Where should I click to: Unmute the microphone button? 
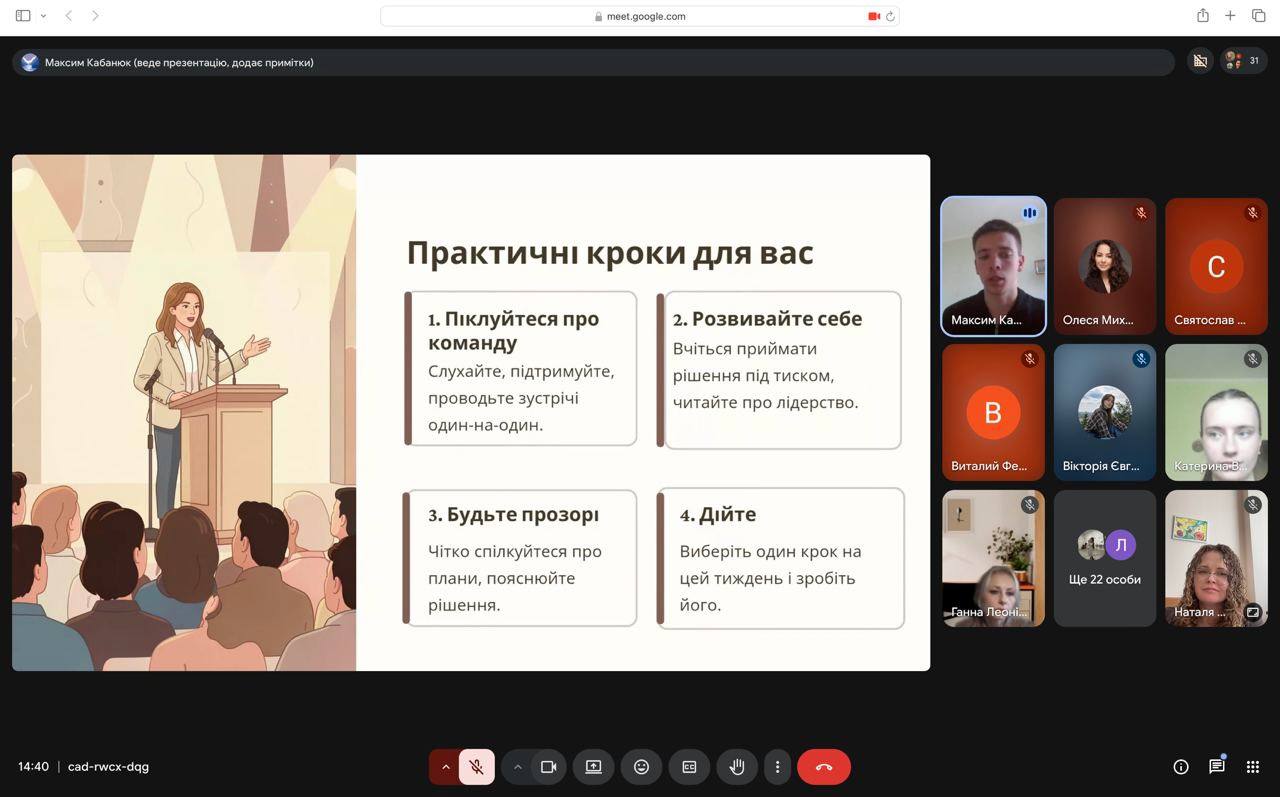coord(477,767)
